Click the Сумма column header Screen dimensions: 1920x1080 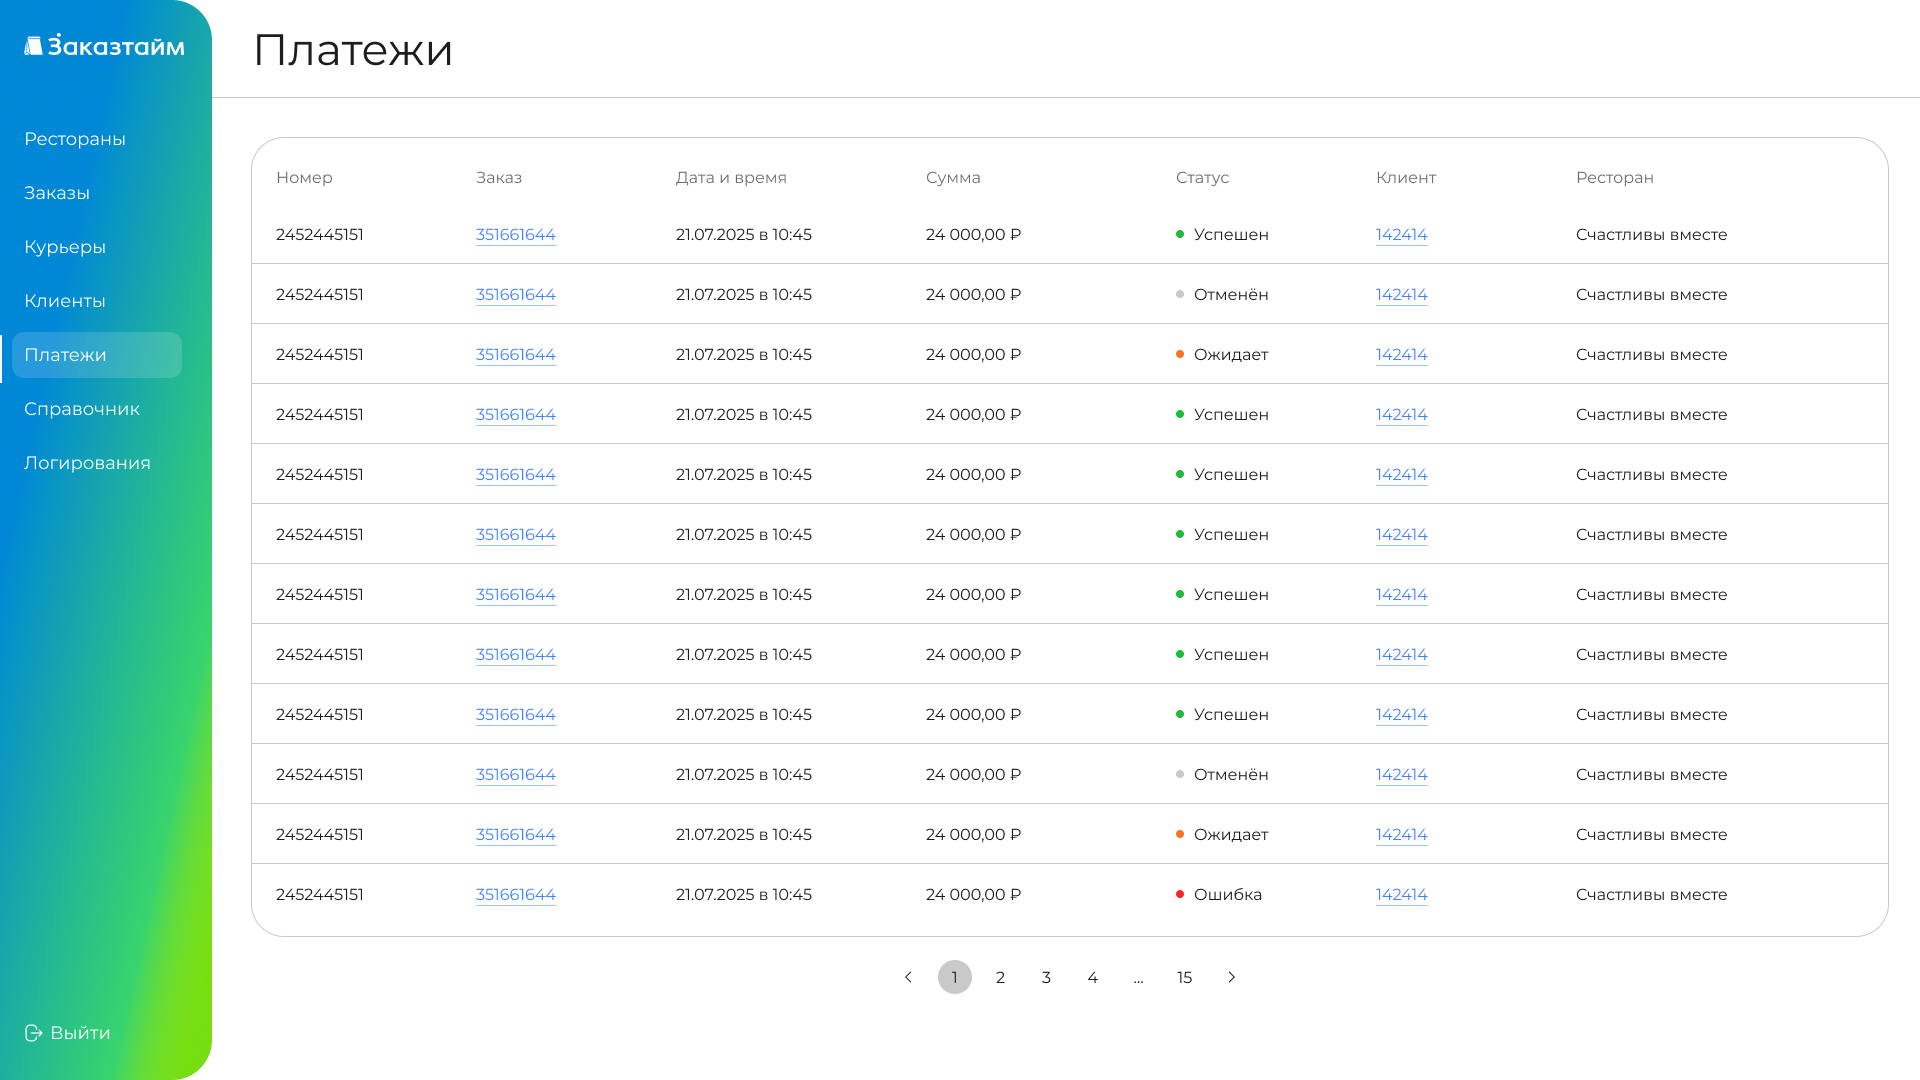coord(953,177)
